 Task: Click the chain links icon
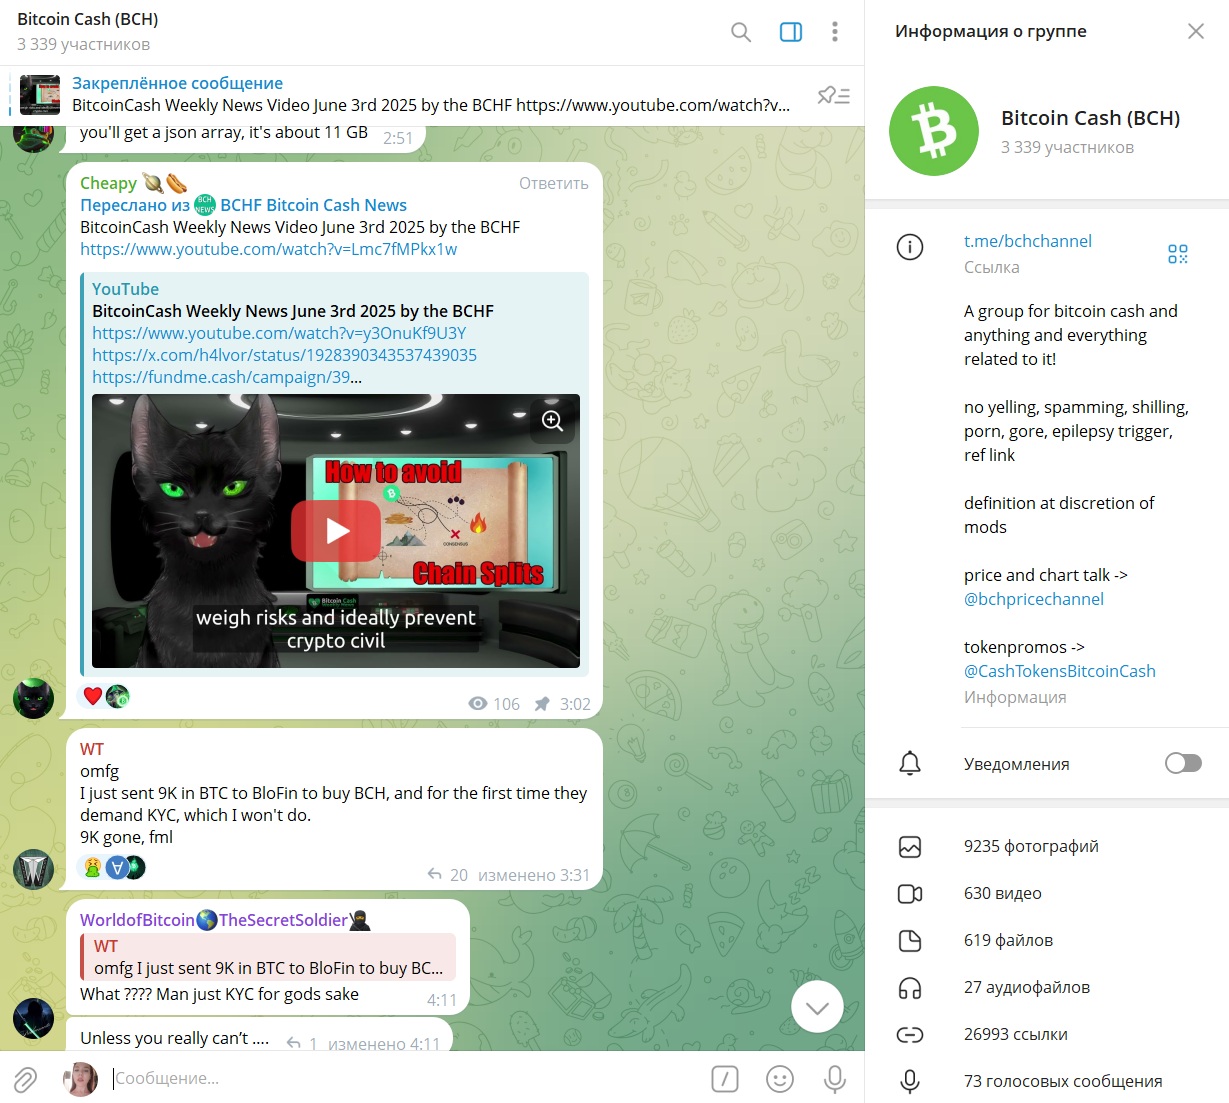click(910, 1035)
